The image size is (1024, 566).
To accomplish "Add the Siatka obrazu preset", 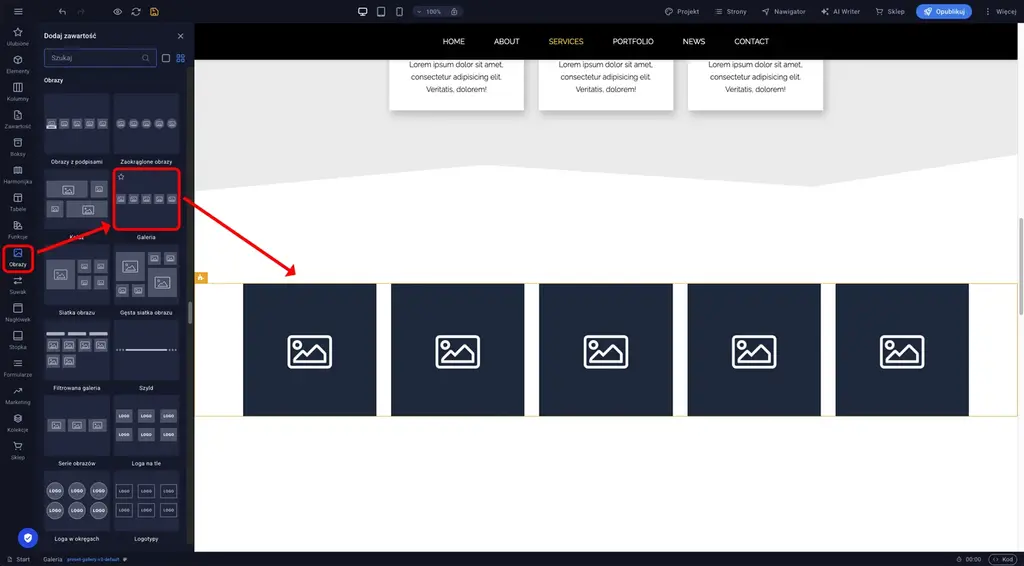I will [x=77, y=275].
